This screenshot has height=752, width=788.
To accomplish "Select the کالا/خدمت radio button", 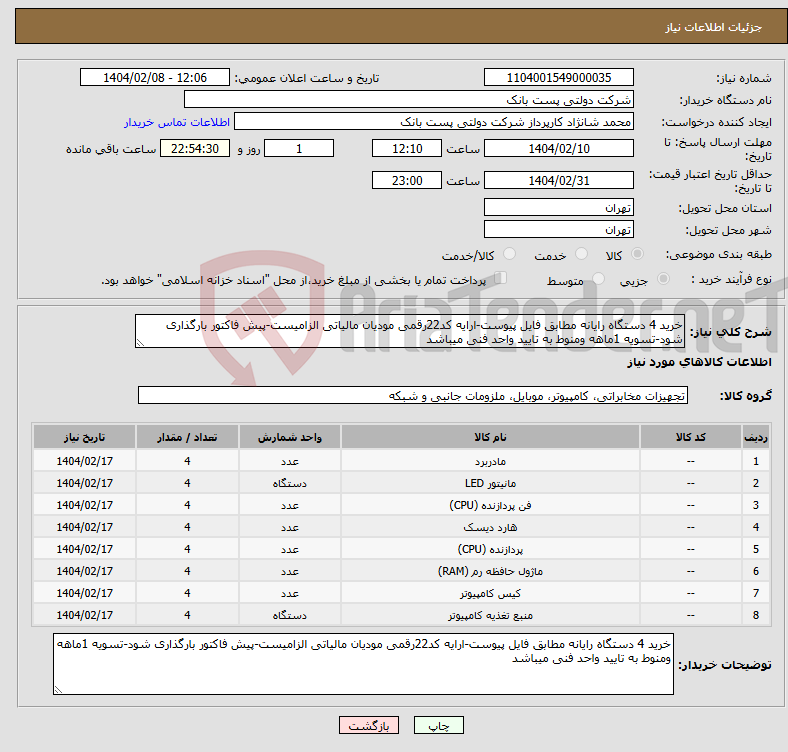I will point(510,254).
